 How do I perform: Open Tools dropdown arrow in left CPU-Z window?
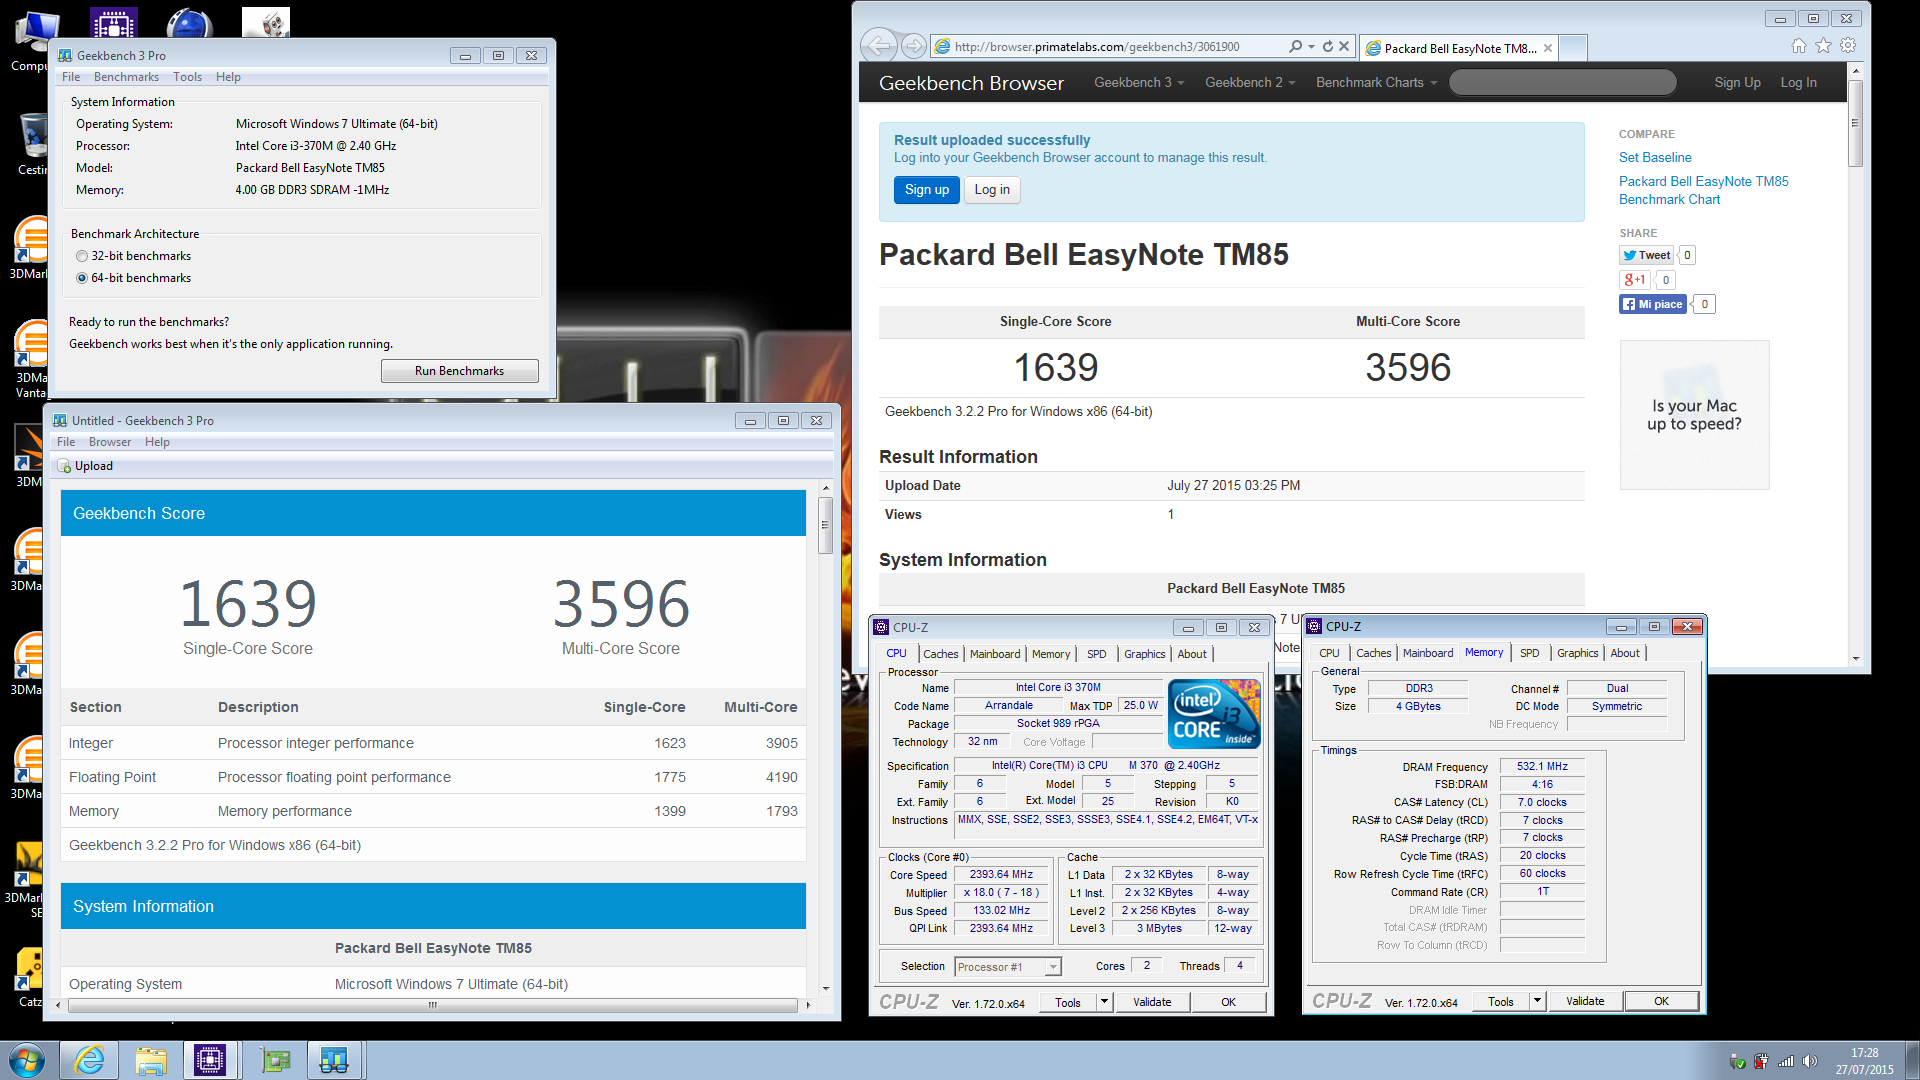coord(1104,1002)
